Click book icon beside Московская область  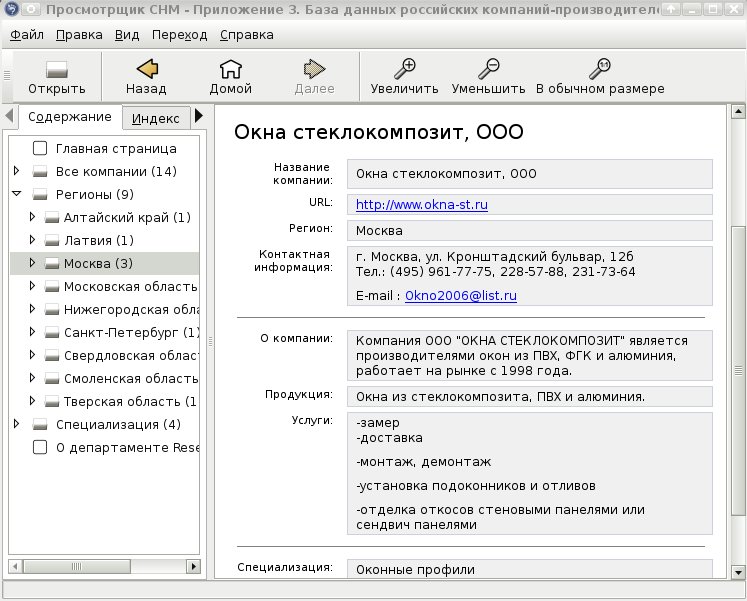pos(51,287)
